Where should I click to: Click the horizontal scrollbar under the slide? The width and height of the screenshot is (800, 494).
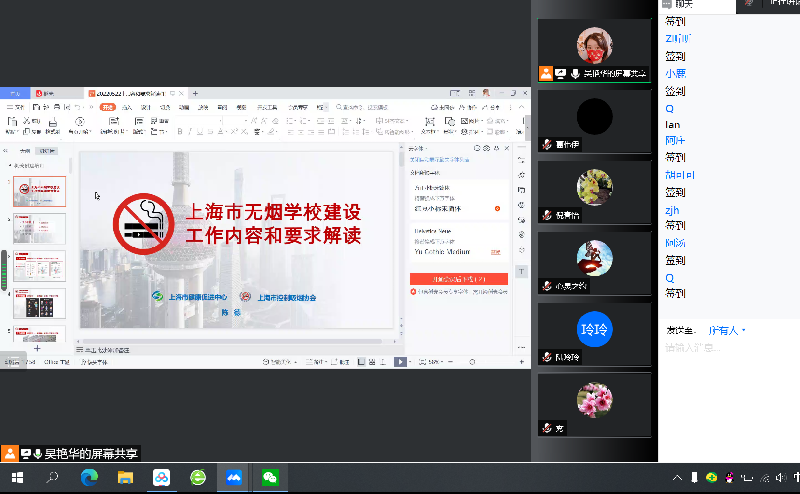(x=232, y=341)
